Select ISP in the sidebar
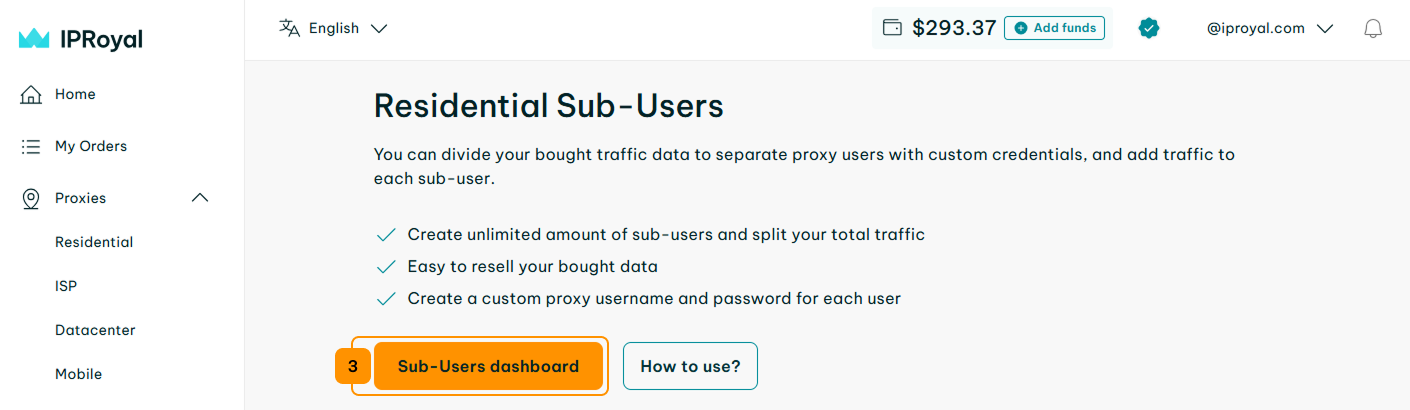Viewport: 1410px width, 410px height. click(66, 286)
